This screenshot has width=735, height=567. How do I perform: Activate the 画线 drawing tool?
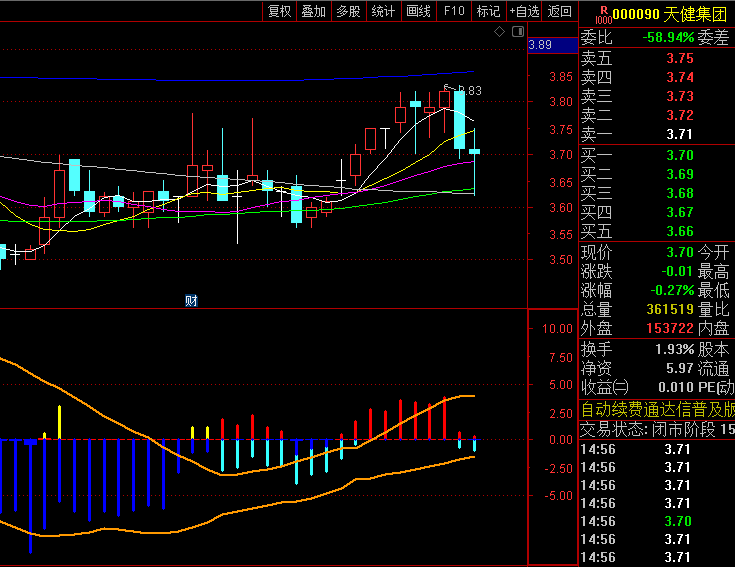418,11
